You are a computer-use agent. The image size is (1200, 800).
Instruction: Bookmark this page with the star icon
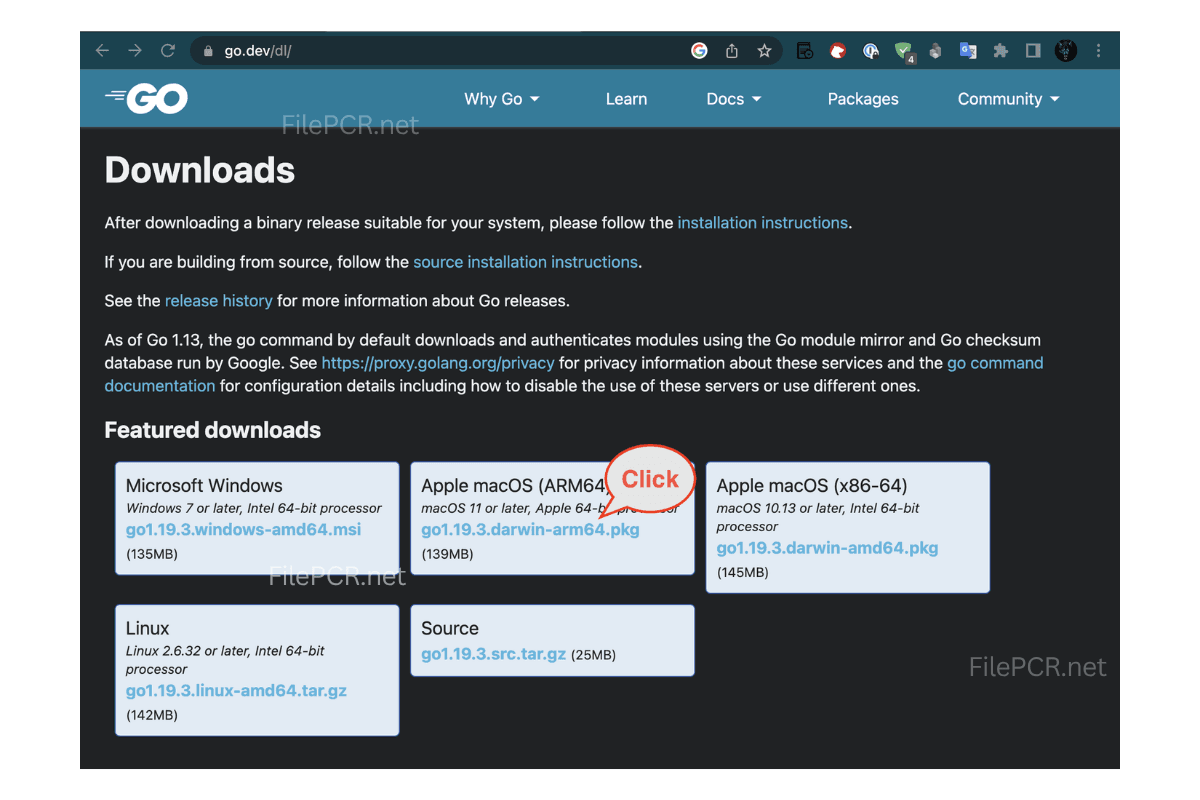[764, 51]
